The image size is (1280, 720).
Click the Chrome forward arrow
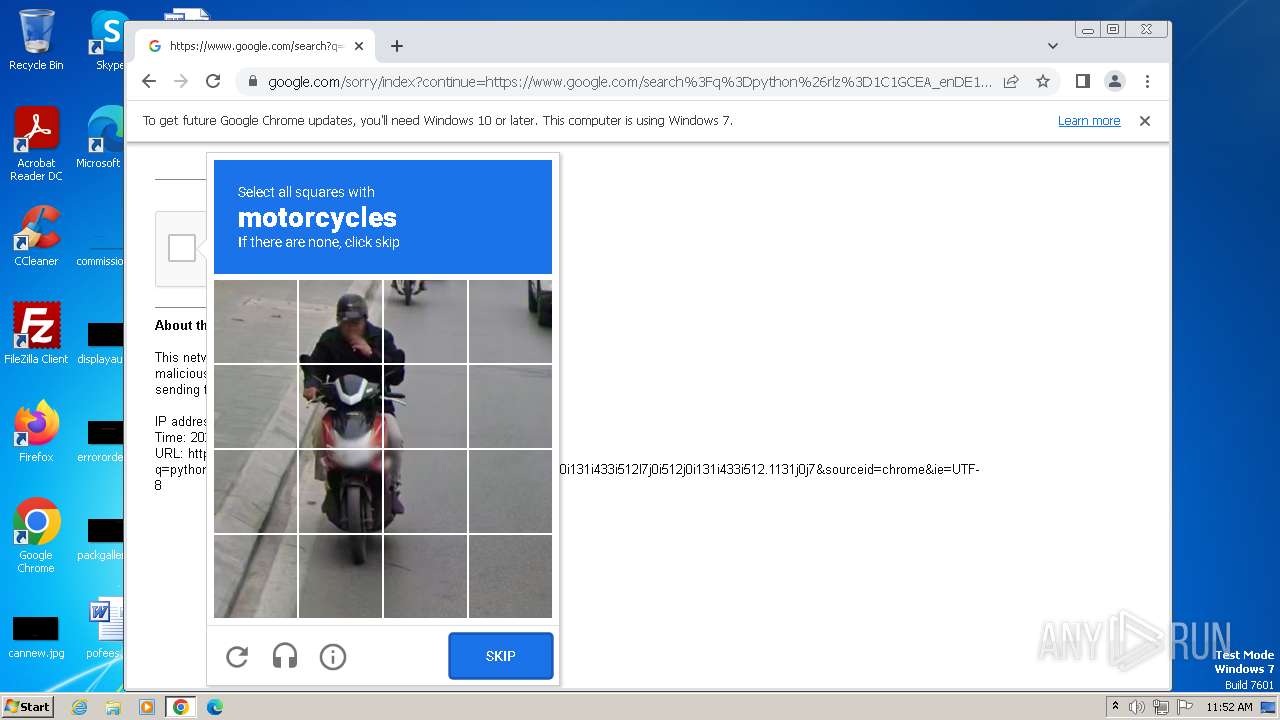[181, 81]
